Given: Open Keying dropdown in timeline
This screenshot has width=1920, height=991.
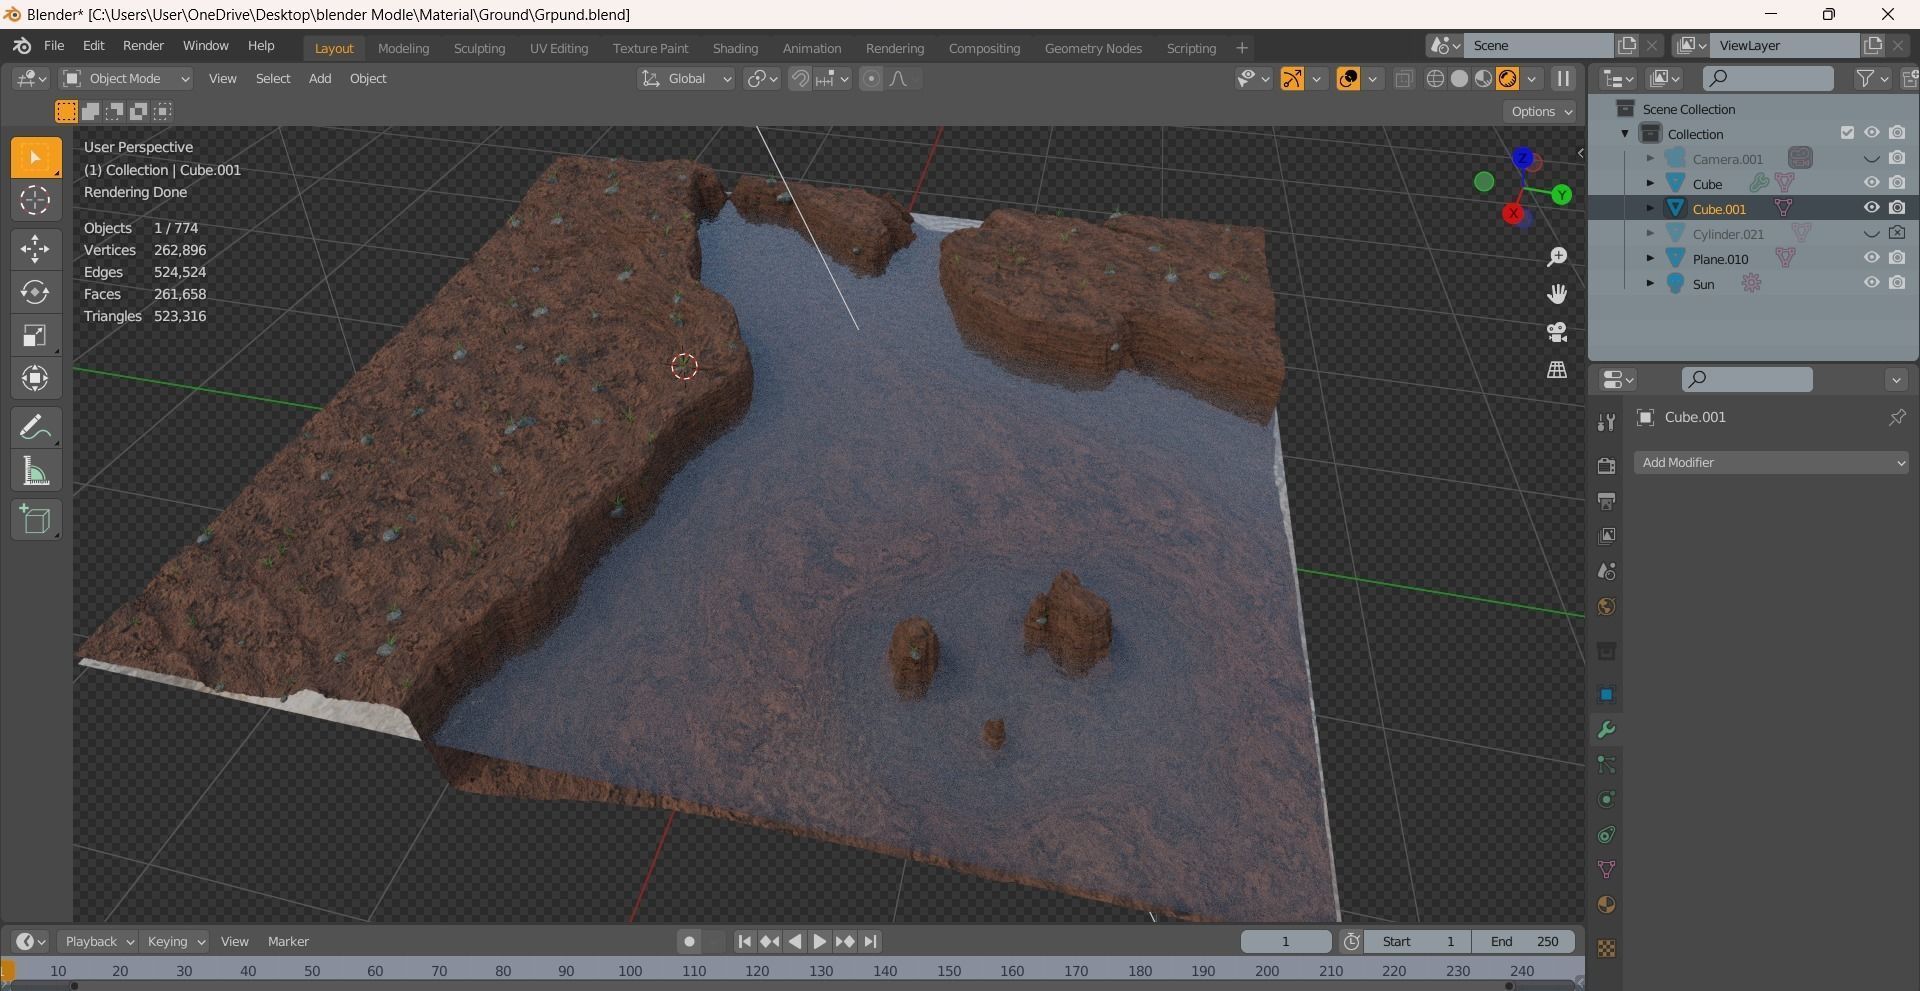Looking at the screenshot, I should click(x=174, y=942).
